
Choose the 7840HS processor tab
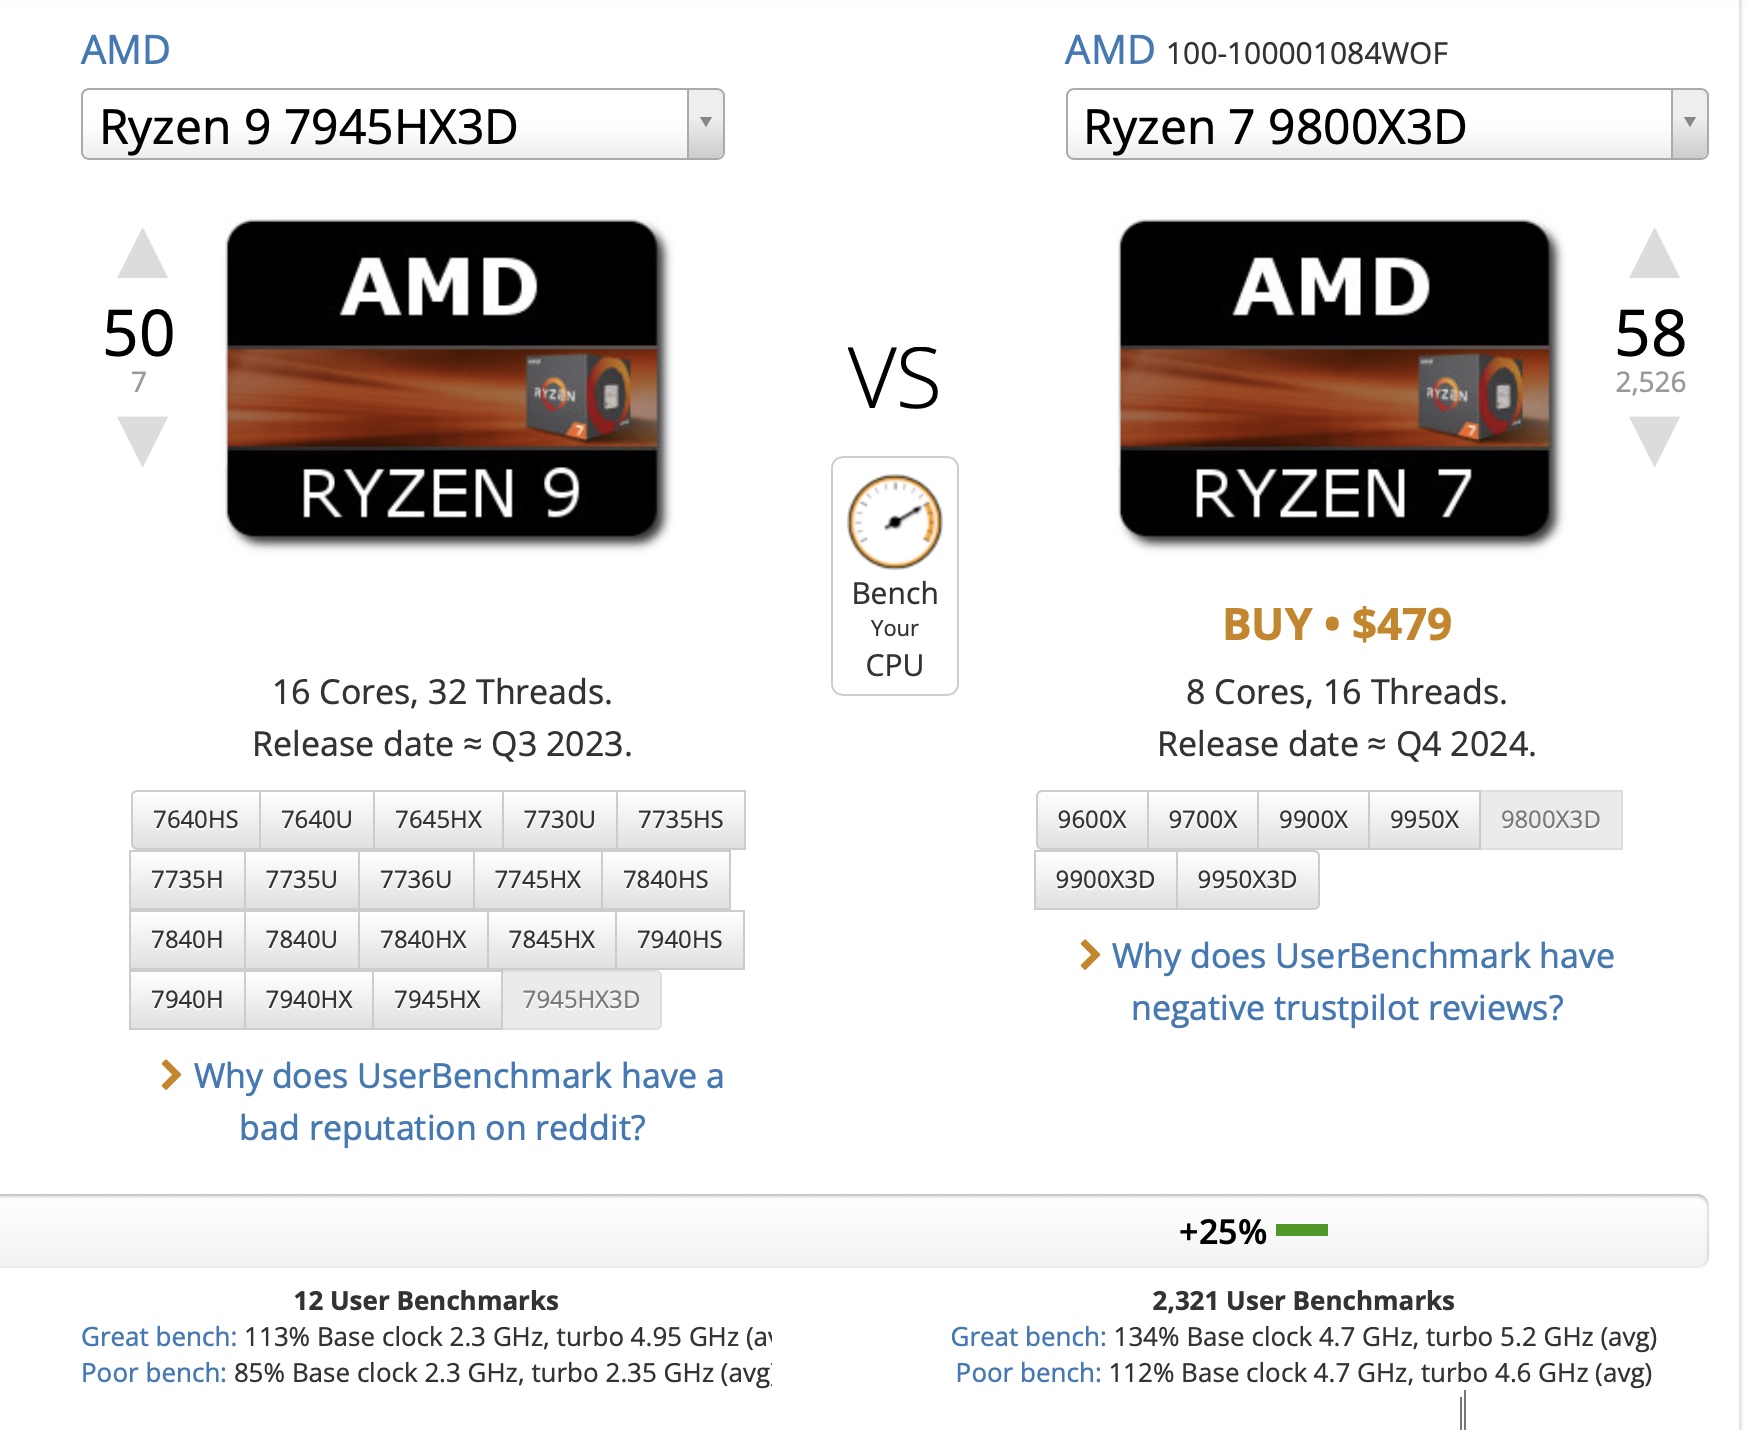[665, 879]
